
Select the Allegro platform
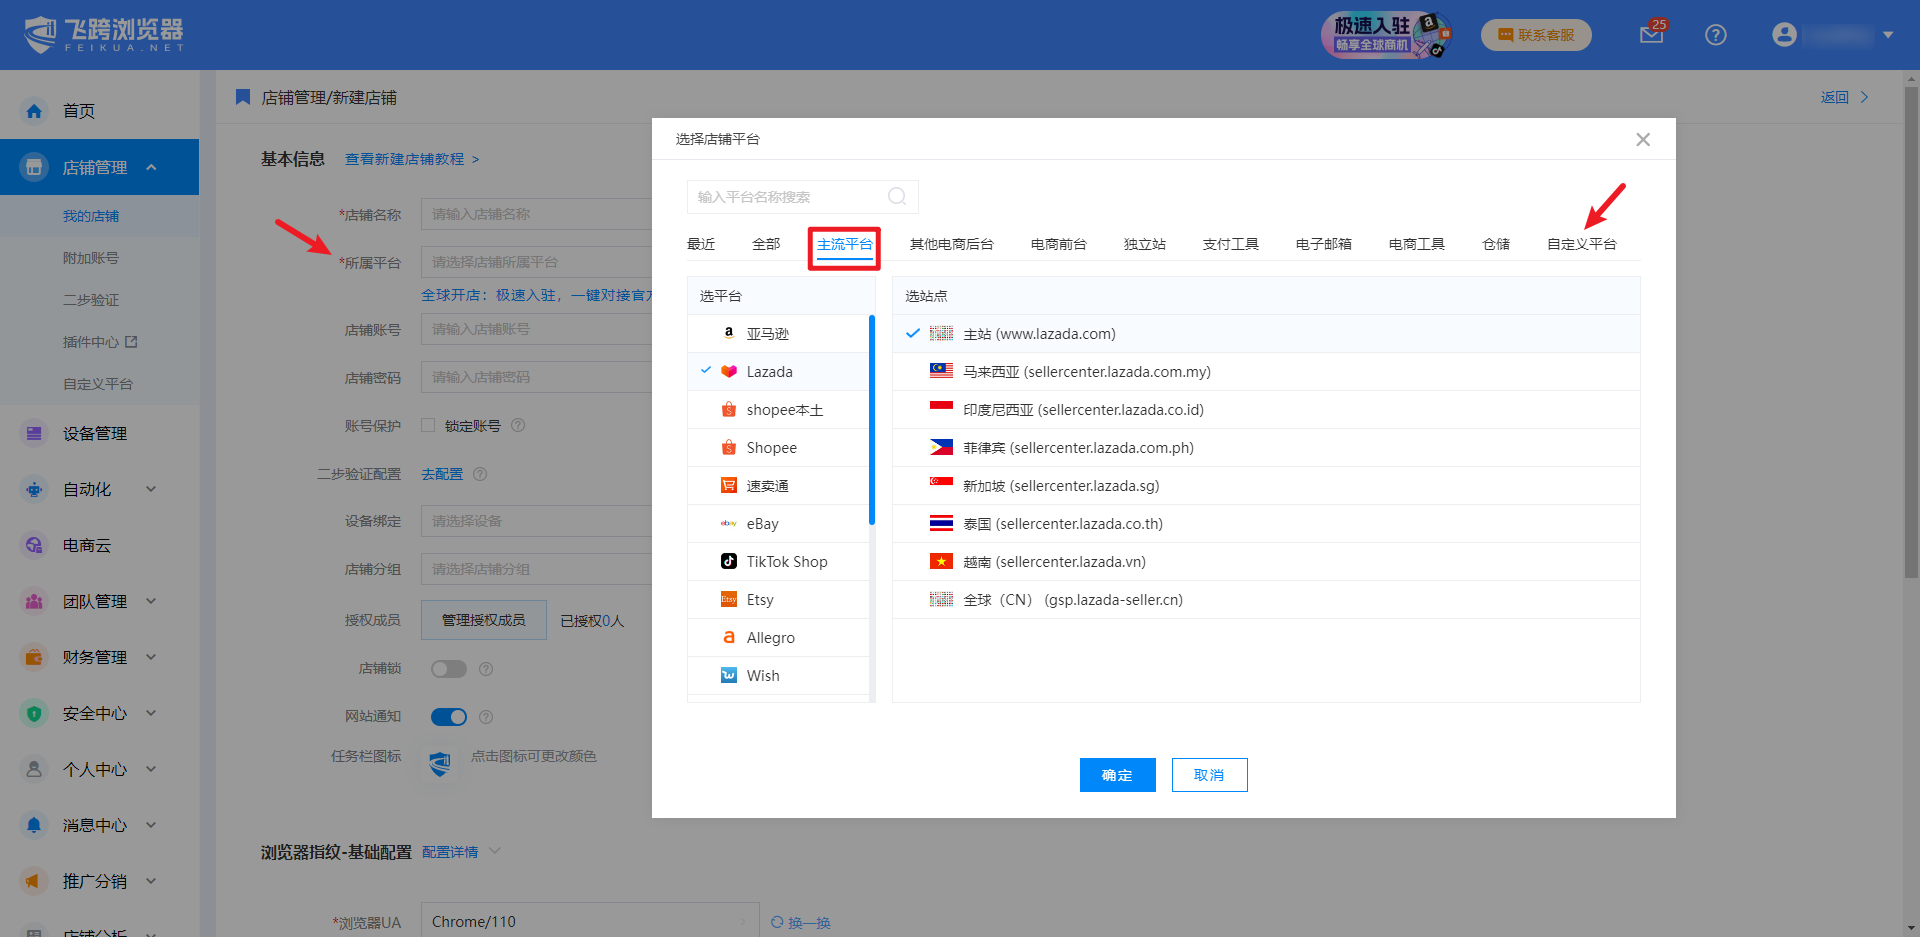[x=778, y=638]
